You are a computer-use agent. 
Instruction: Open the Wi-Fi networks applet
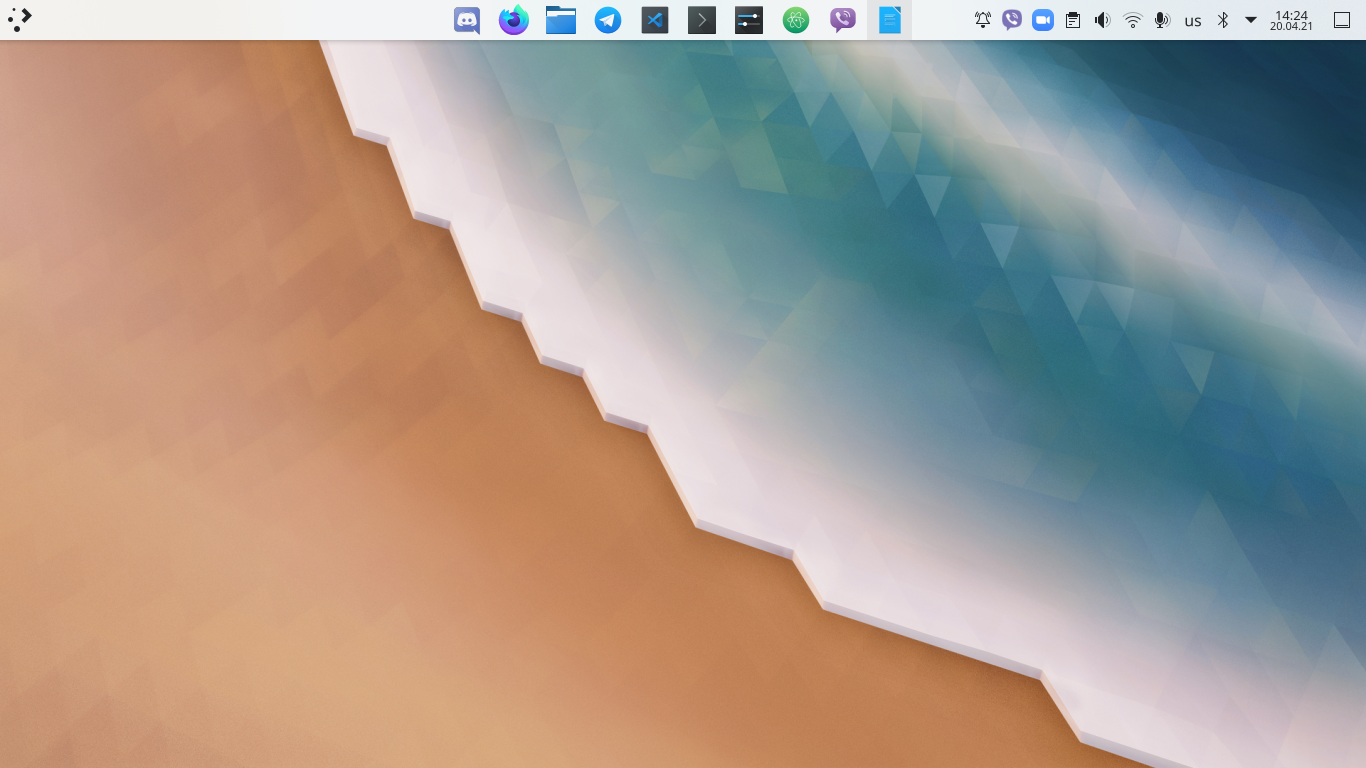(x=1132, y=20)
